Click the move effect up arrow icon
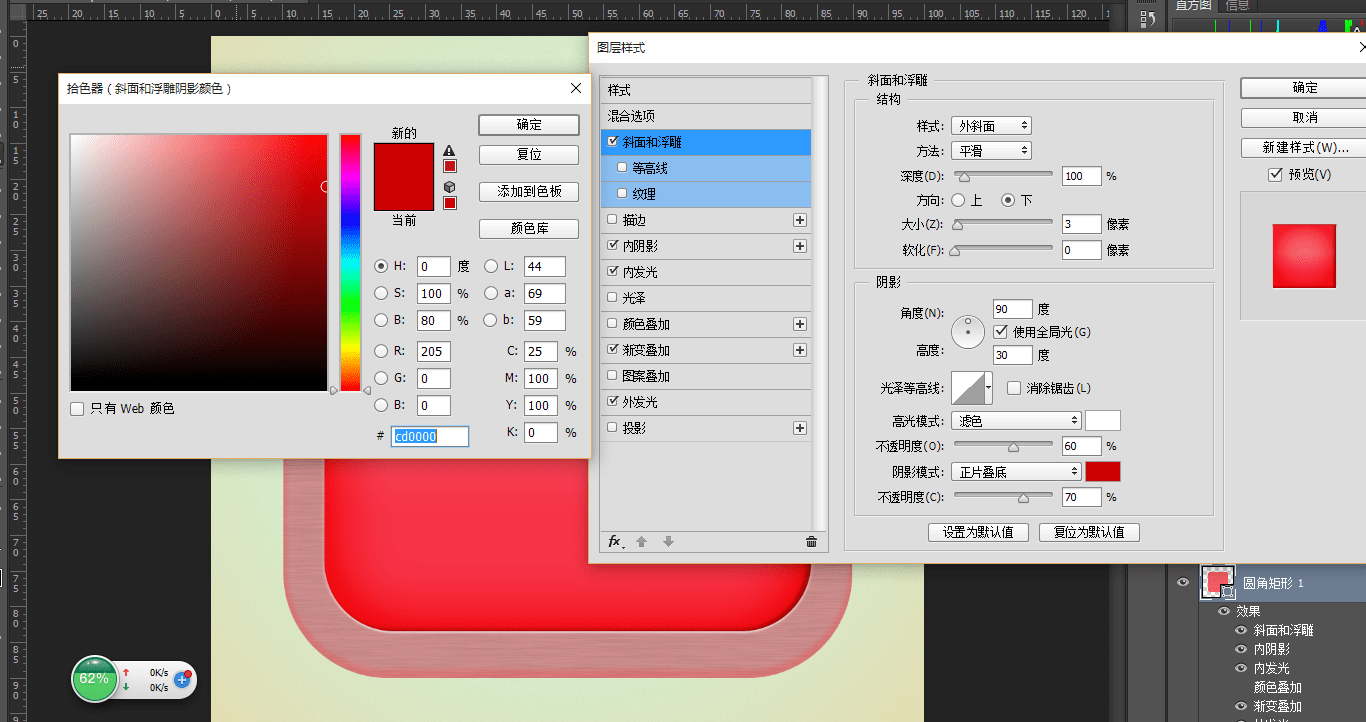Screen dimensions: 1366x722 tap(642, 542)
